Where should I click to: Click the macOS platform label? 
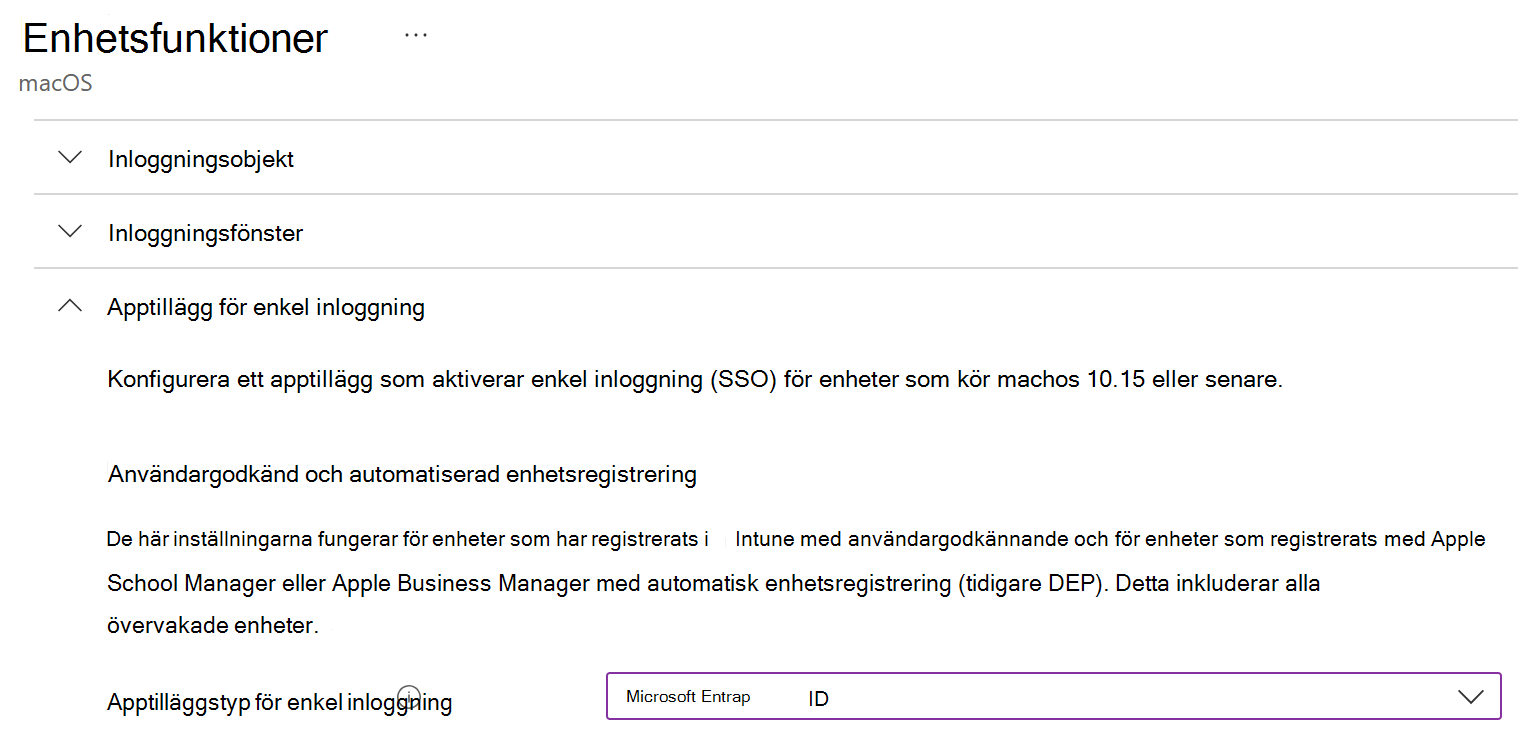pos(55,83)
